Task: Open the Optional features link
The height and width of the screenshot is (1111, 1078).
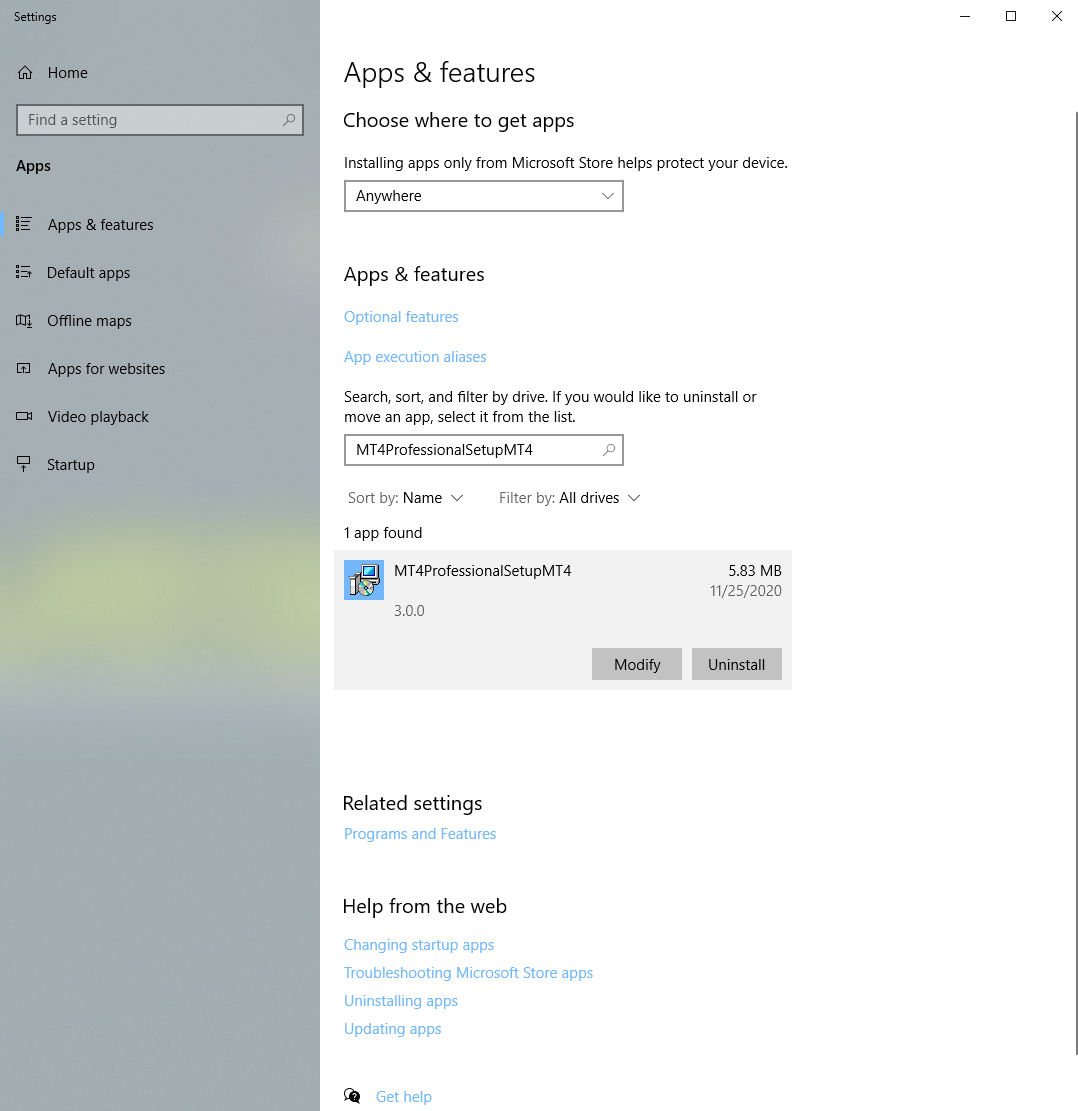Action: [x=401, y=317]
